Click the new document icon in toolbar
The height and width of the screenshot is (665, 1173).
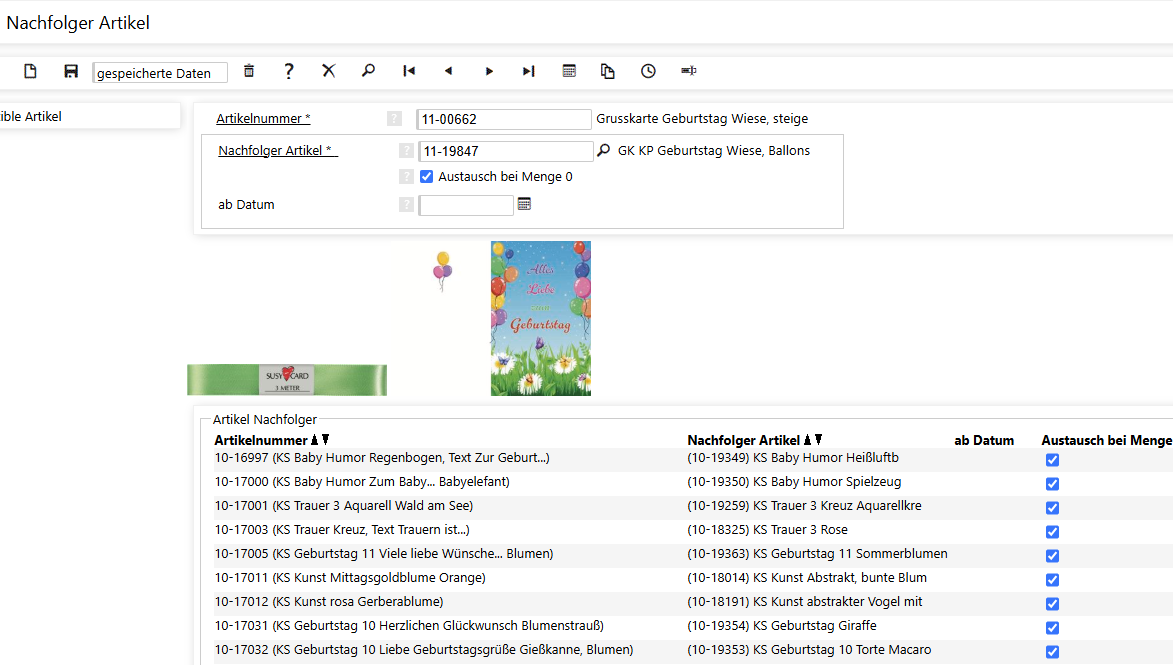30,71
